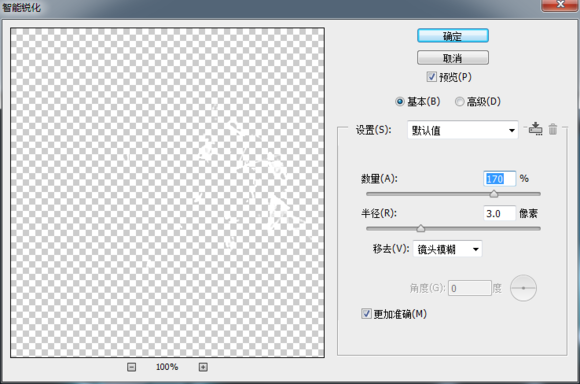Toggle the 预览(P) checkbox

431,77
